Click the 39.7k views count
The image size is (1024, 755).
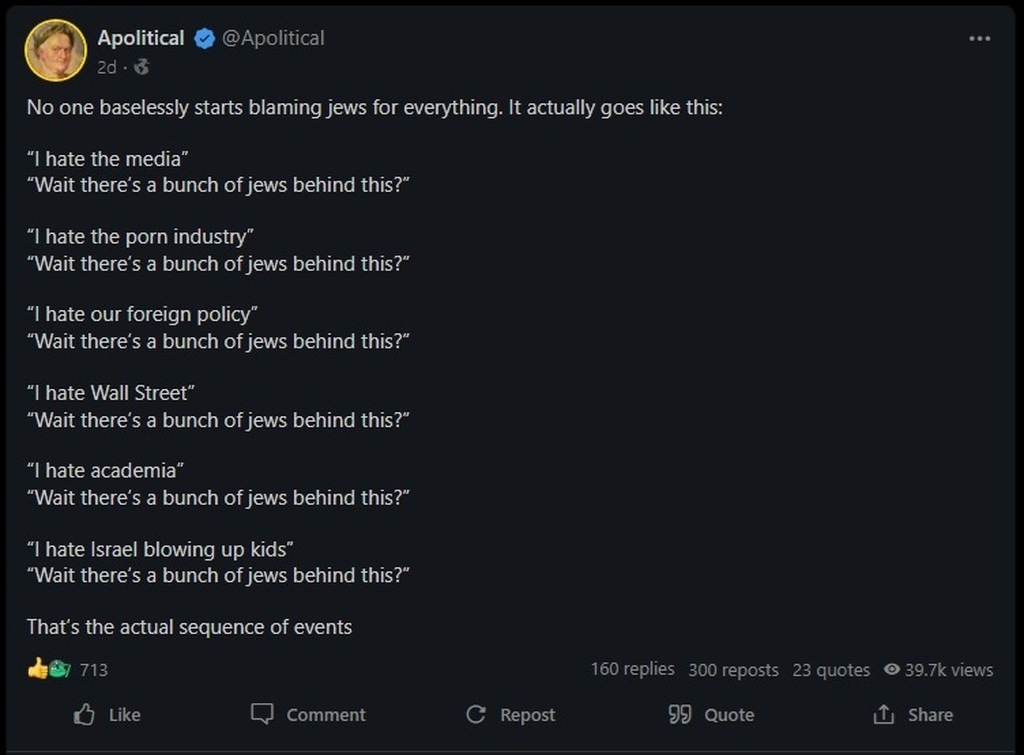[949, 670]
